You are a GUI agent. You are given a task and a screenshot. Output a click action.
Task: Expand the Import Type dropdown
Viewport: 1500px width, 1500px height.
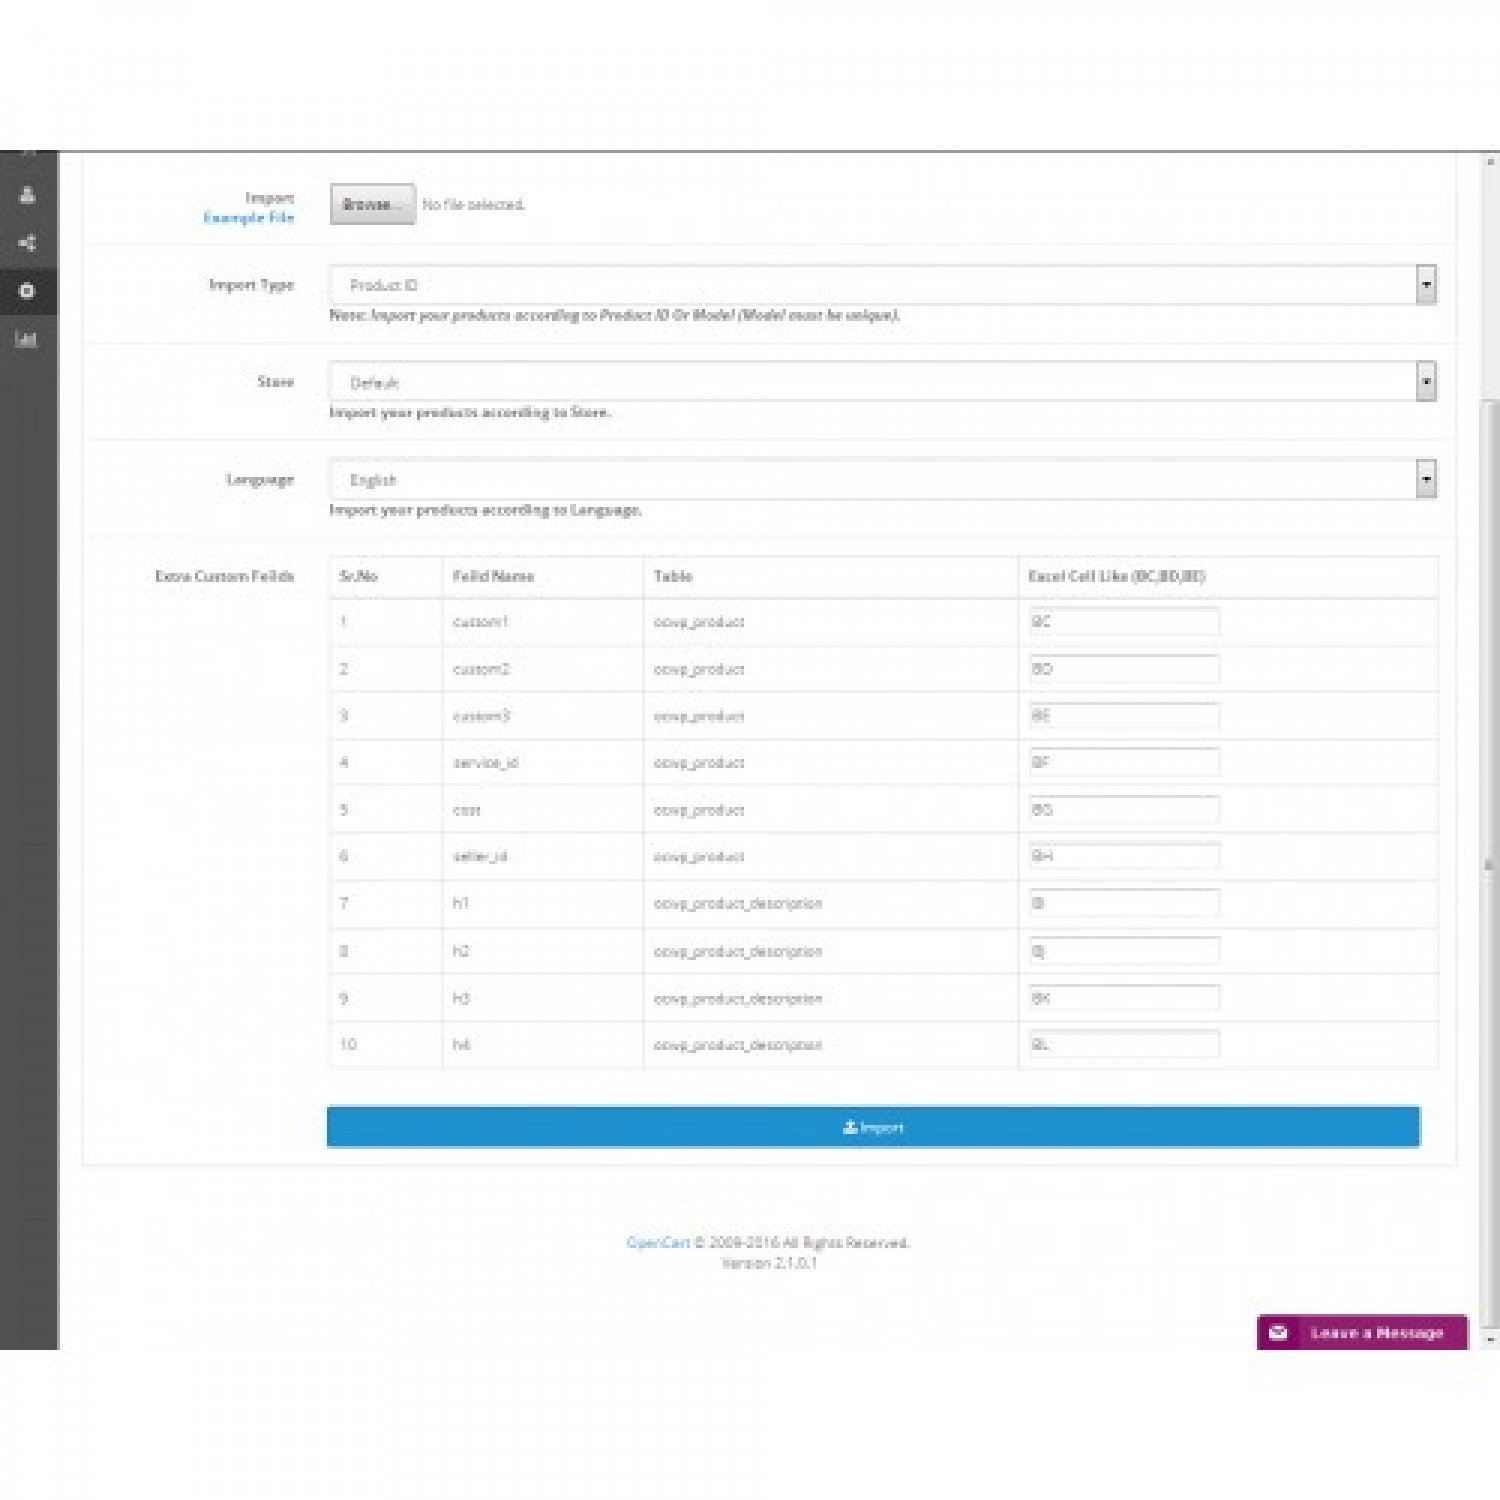click(882, 285)
